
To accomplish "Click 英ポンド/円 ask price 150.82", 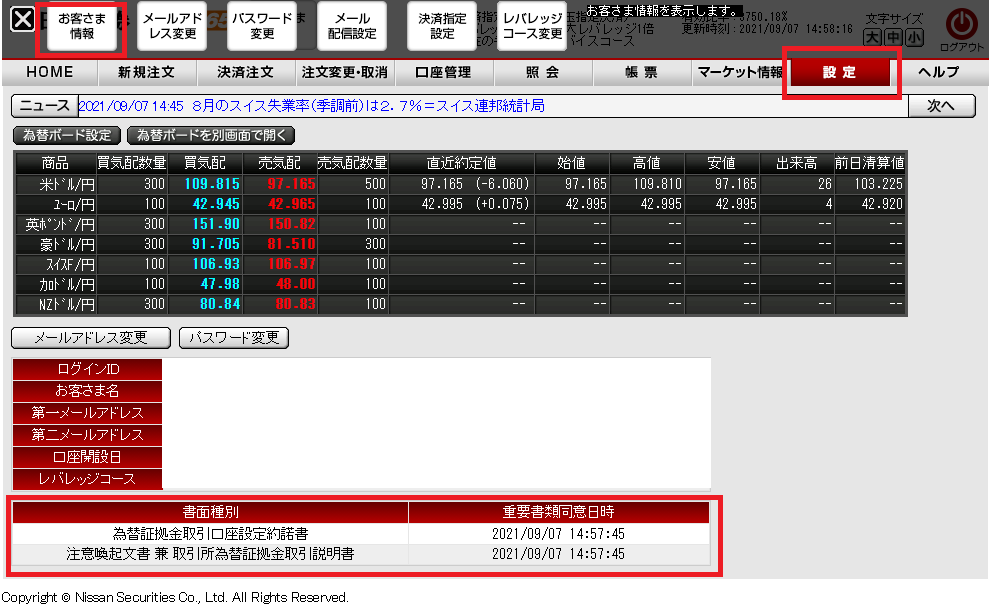I will click(x=291, y=224).
